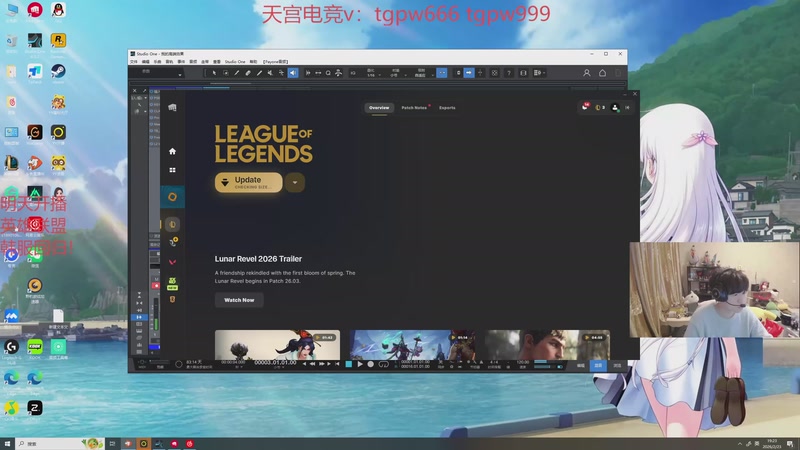This screenshot has height=450, width=800.
Task: Click the record-arm button on mixer channel
Action: click(x=156, y=286)
